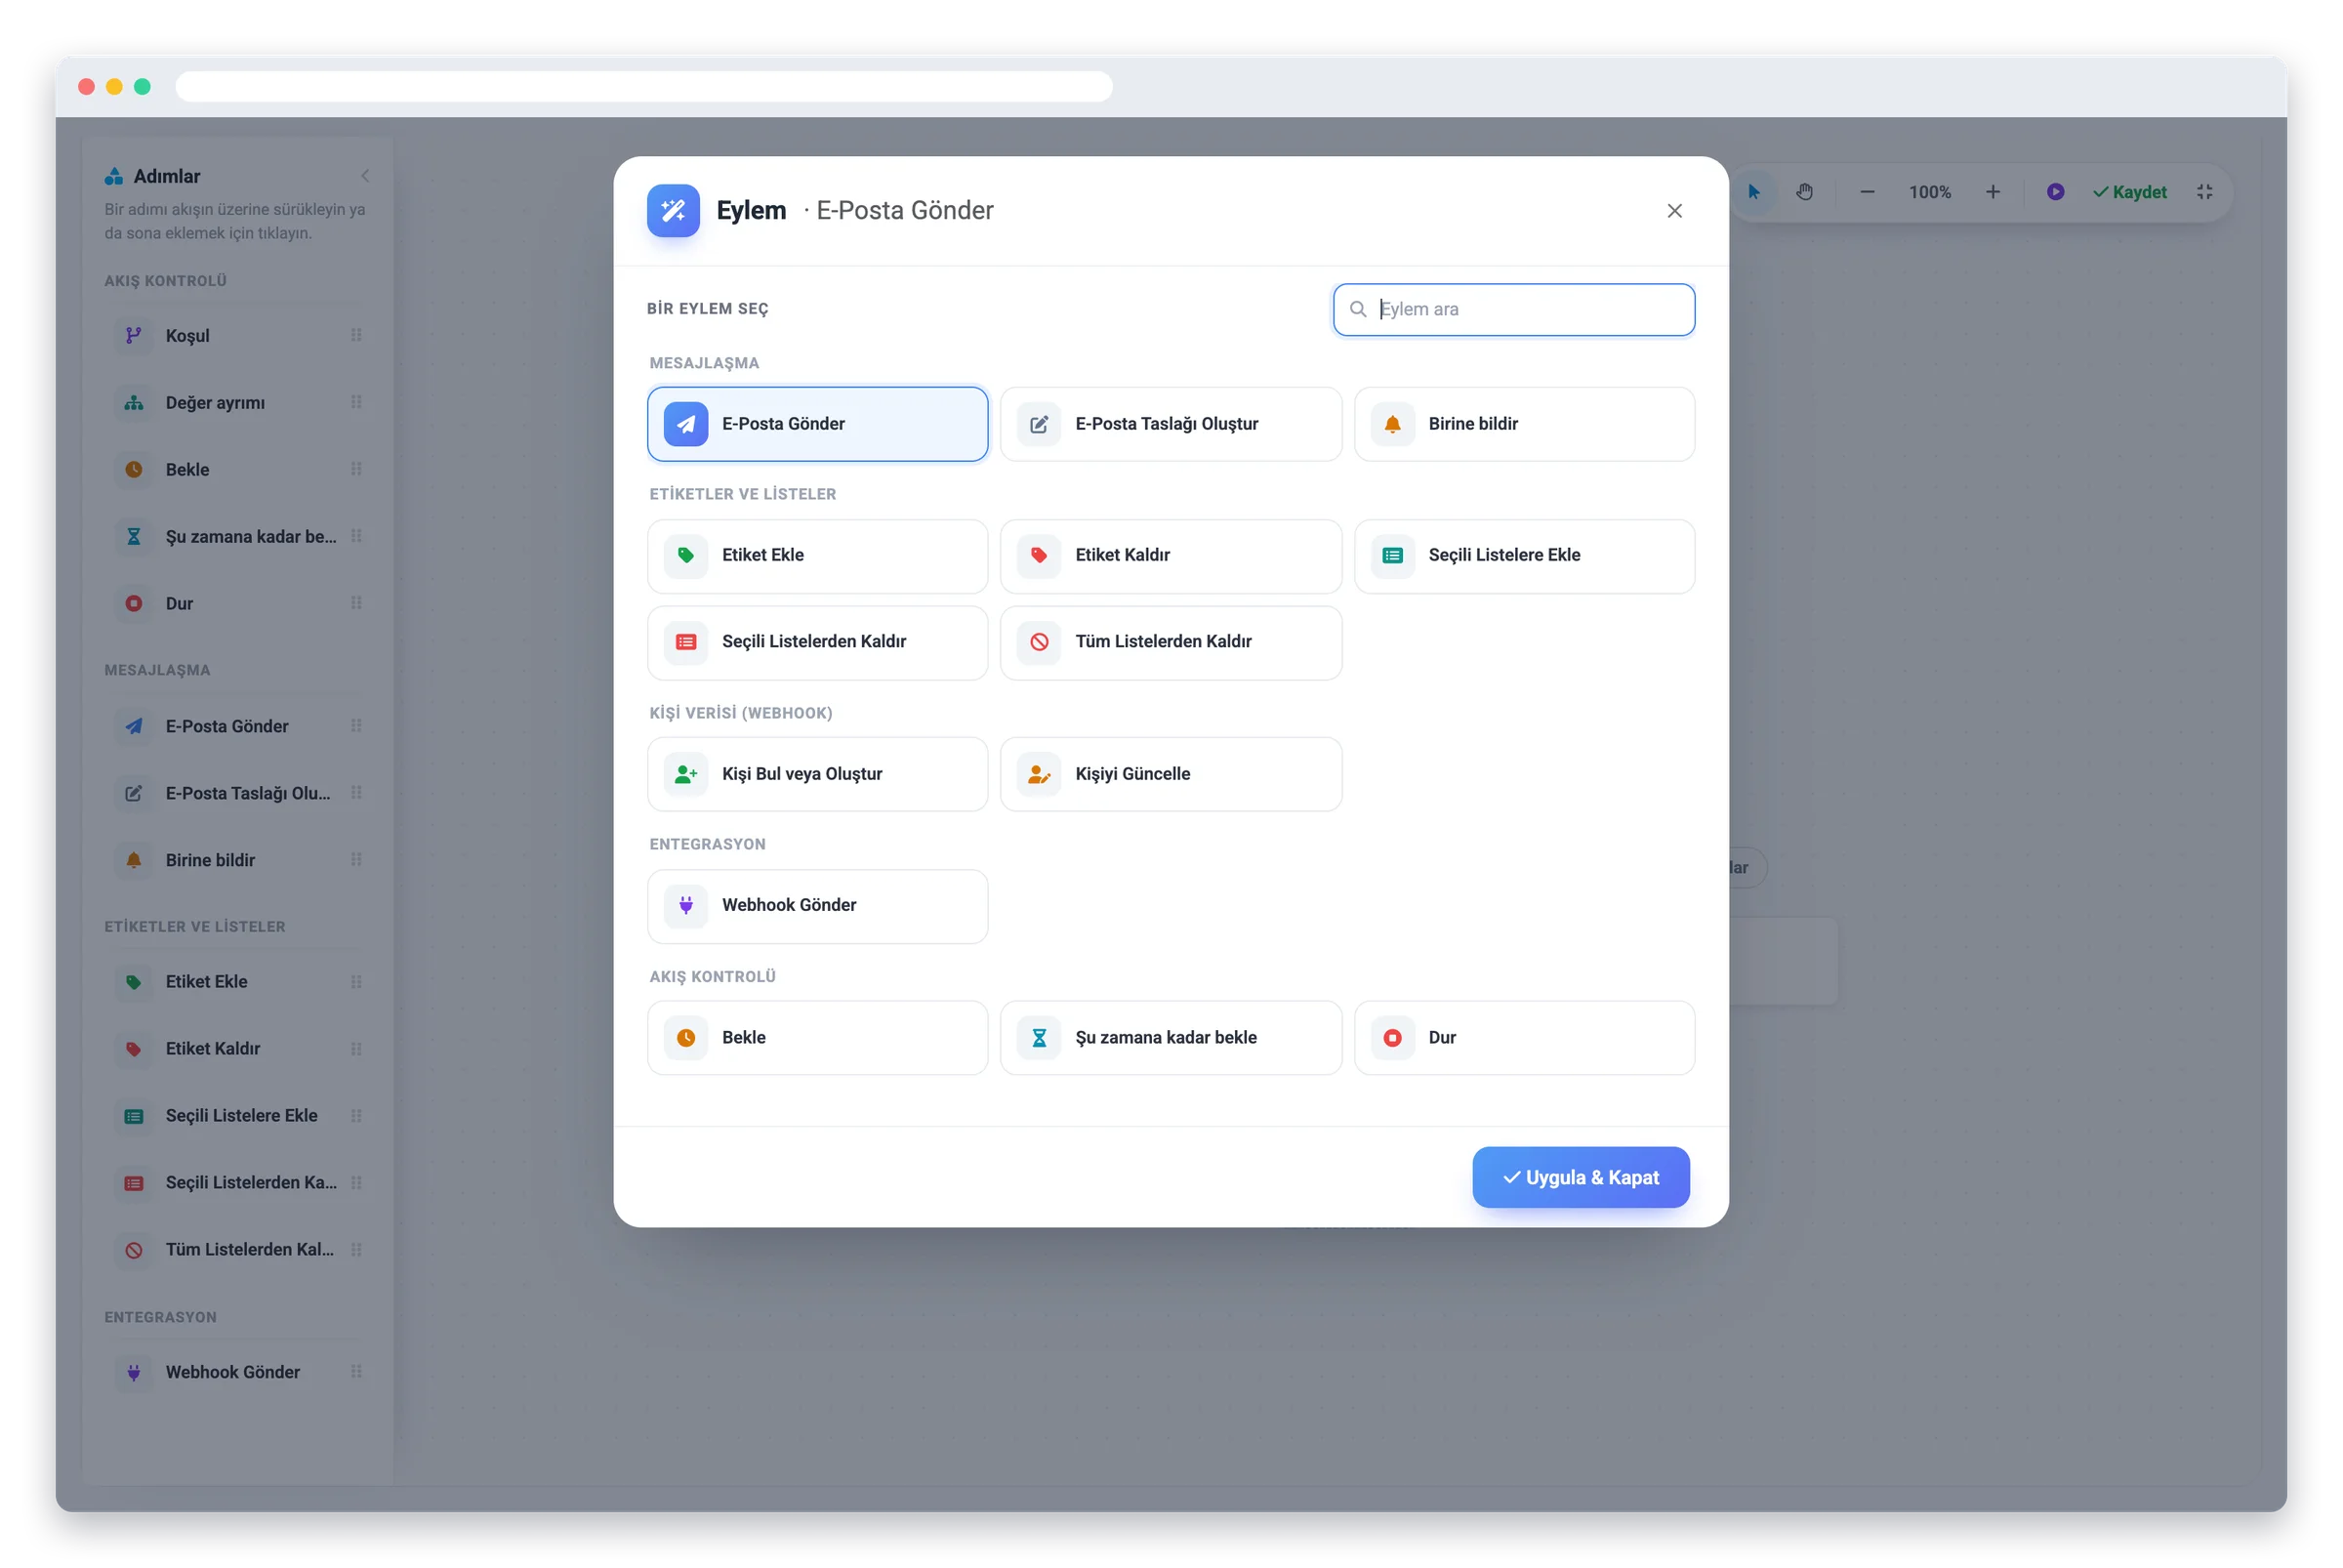Click the Uygula & Kapat button

coord(1580,1177)
